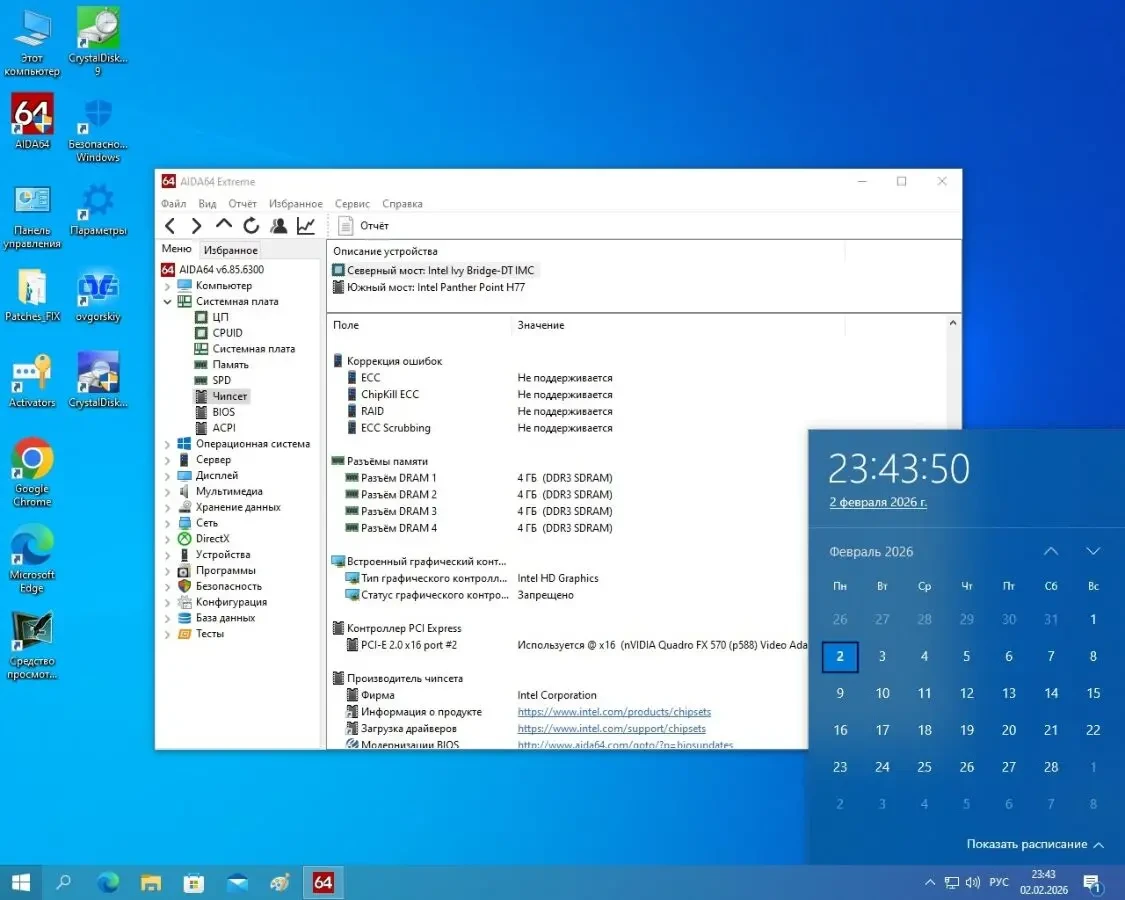Open CrystalDisk 9 desktop icon at top
1125x900 pixels.
coord(98,42)
